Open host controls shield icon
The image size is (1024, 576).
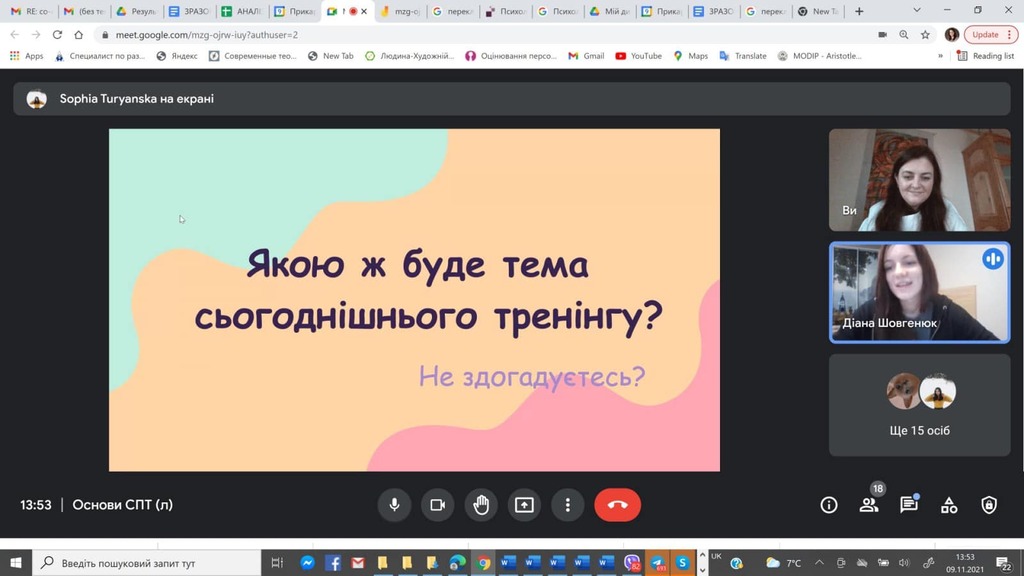point(989,505)
